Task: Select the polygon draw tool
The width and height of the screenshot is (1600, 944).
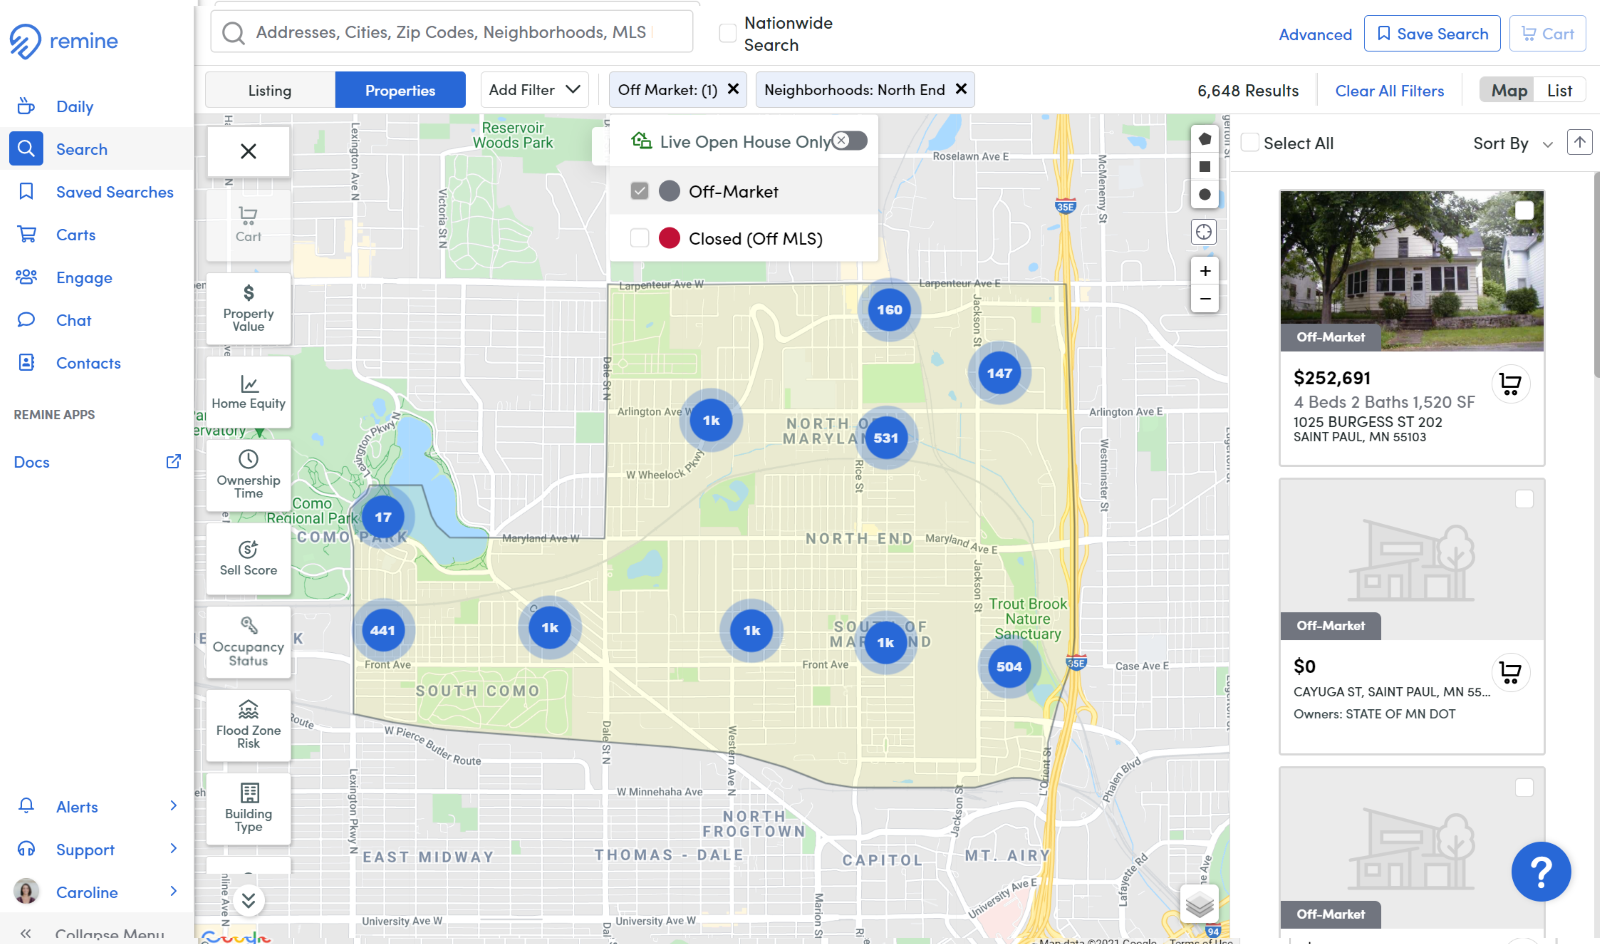Action: coord(1204,139)
